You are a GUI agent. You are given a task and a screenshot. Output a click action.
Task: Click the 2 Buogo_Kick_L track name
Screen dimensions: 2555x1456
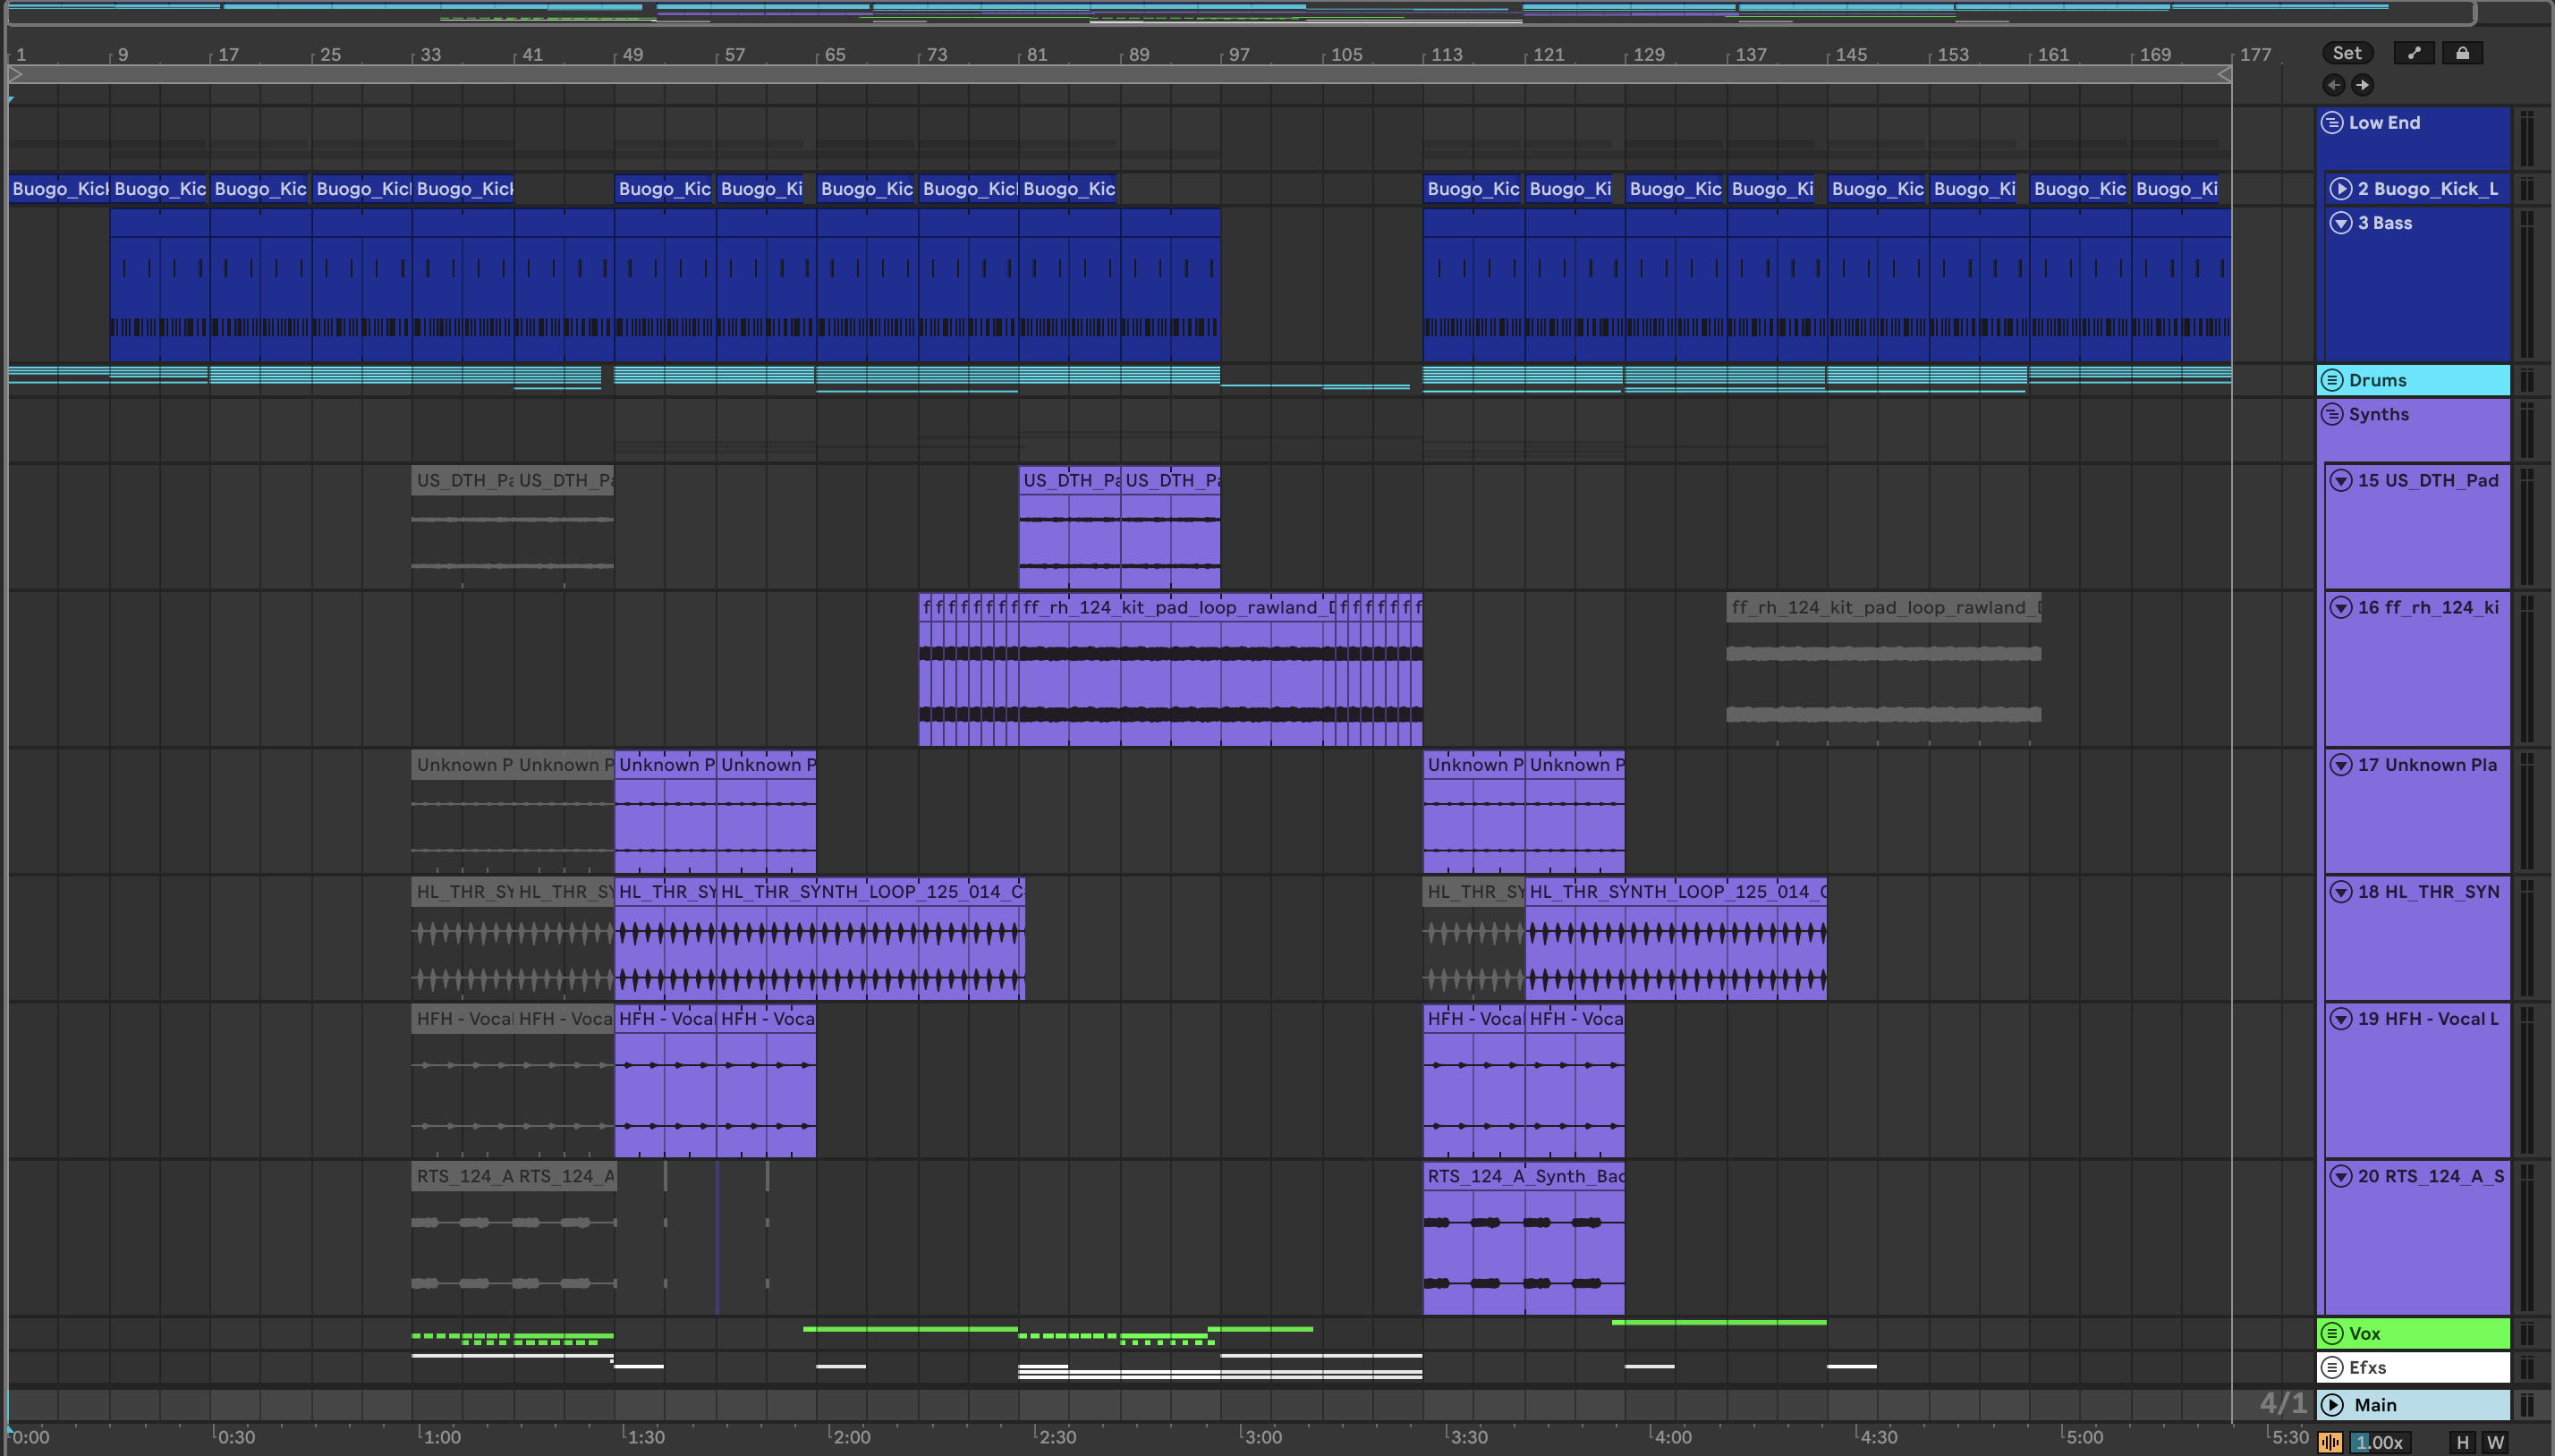(x=2427, y=189)
